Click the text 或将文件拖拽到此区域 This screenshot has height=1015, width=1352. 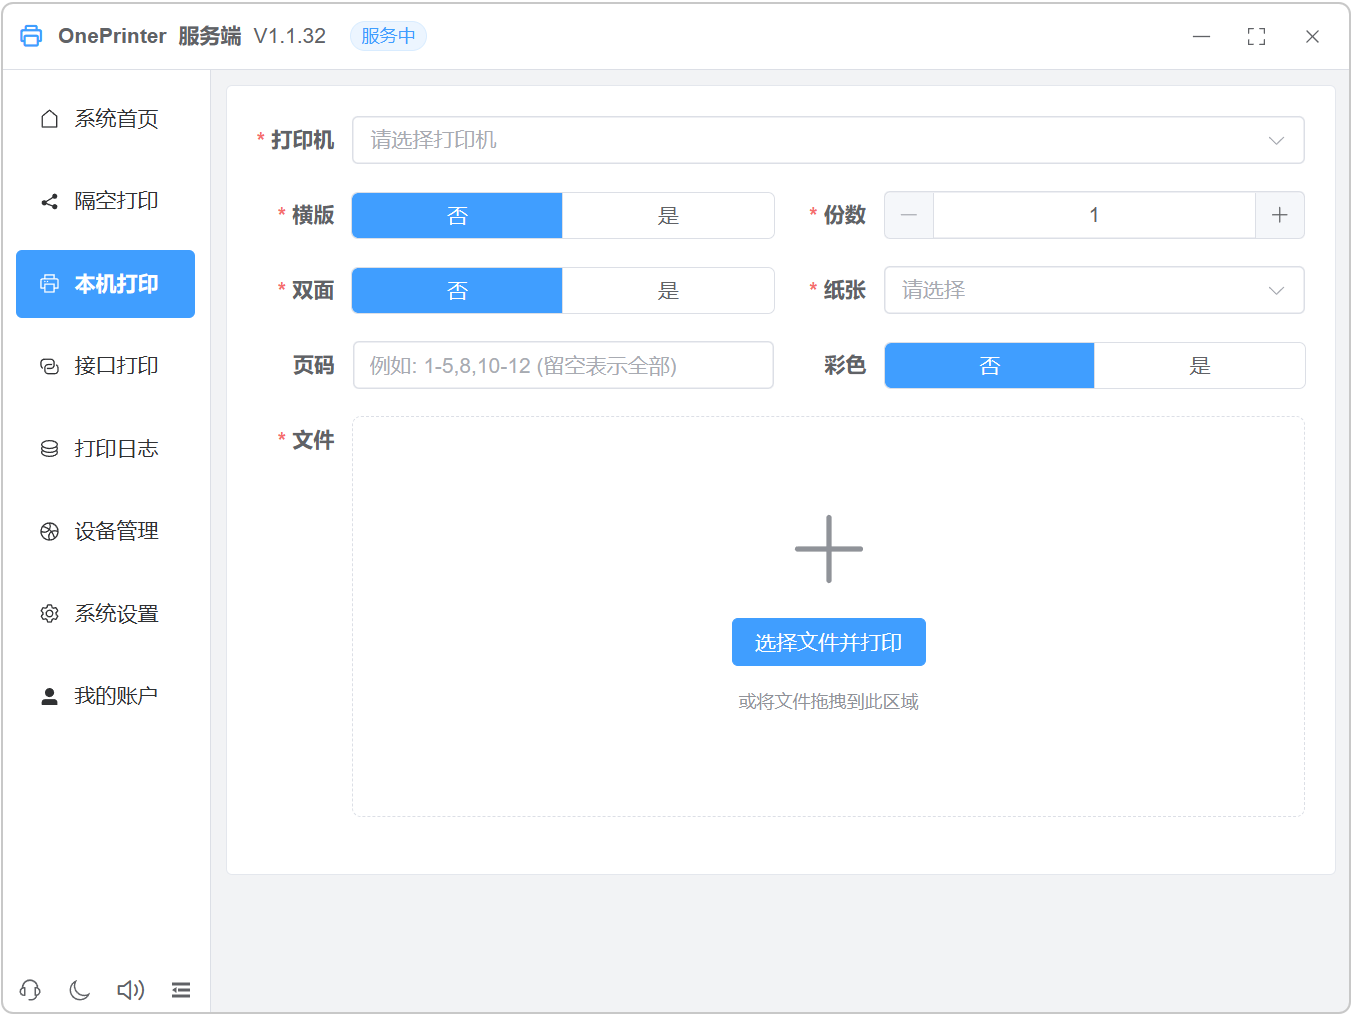click(829, 702)
